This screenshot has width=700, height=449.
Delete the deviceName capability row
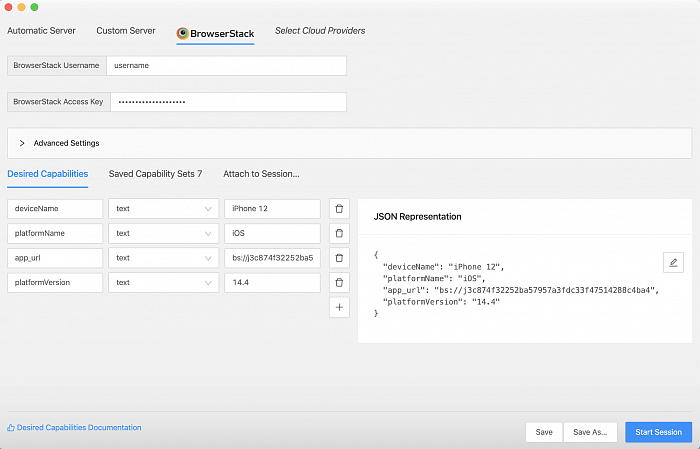point(339,209)
